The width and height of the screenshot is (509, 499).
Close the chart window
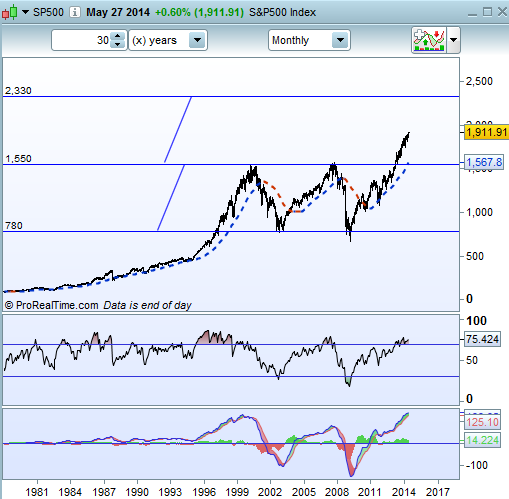coord(502,12)
